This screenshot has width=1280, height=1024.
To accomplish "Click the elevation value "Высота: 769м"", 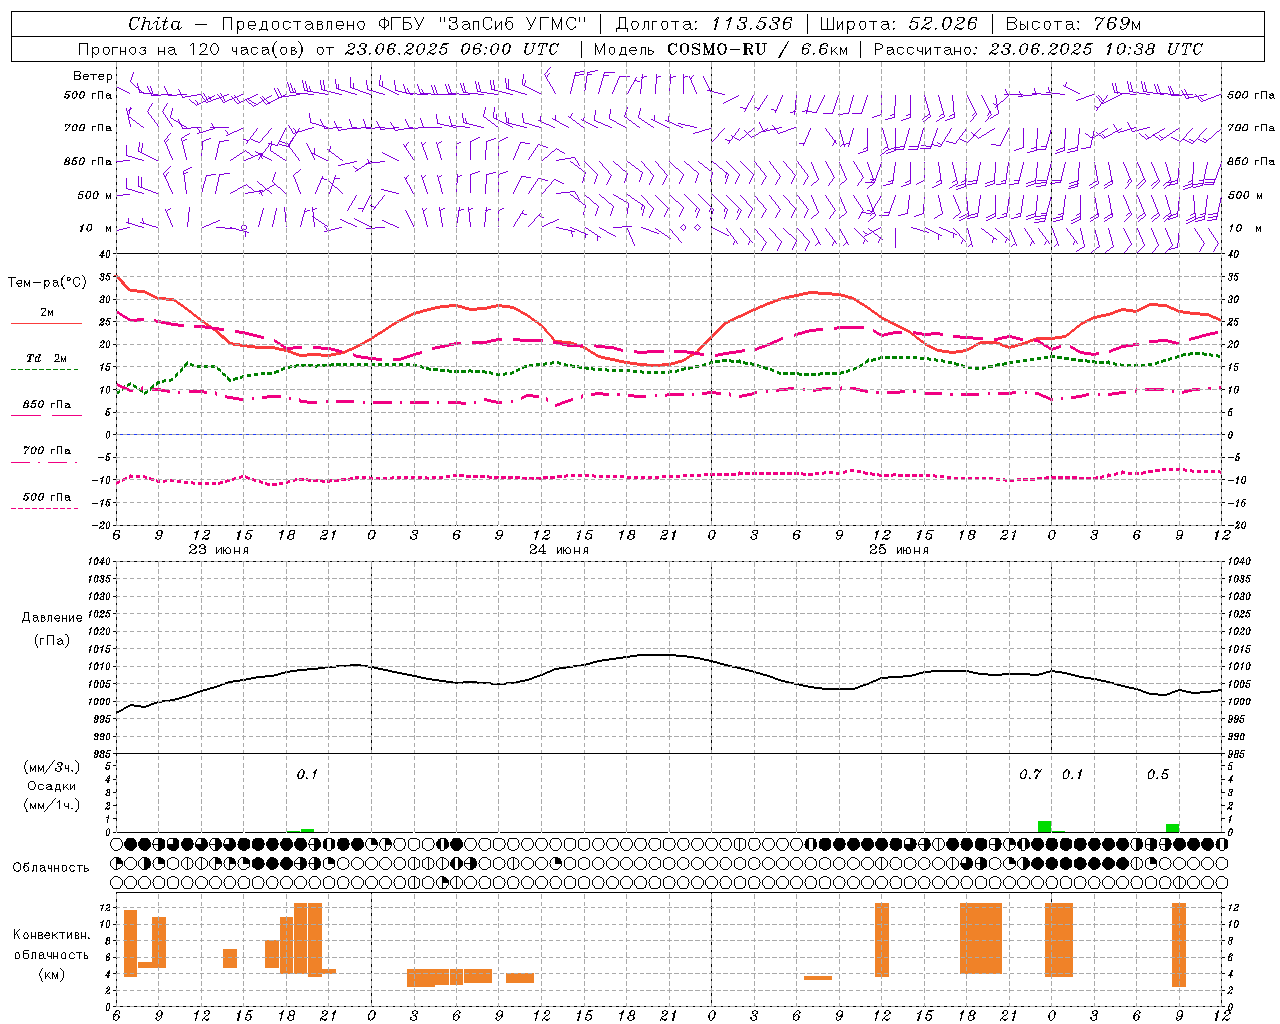I will point(1073,24).
